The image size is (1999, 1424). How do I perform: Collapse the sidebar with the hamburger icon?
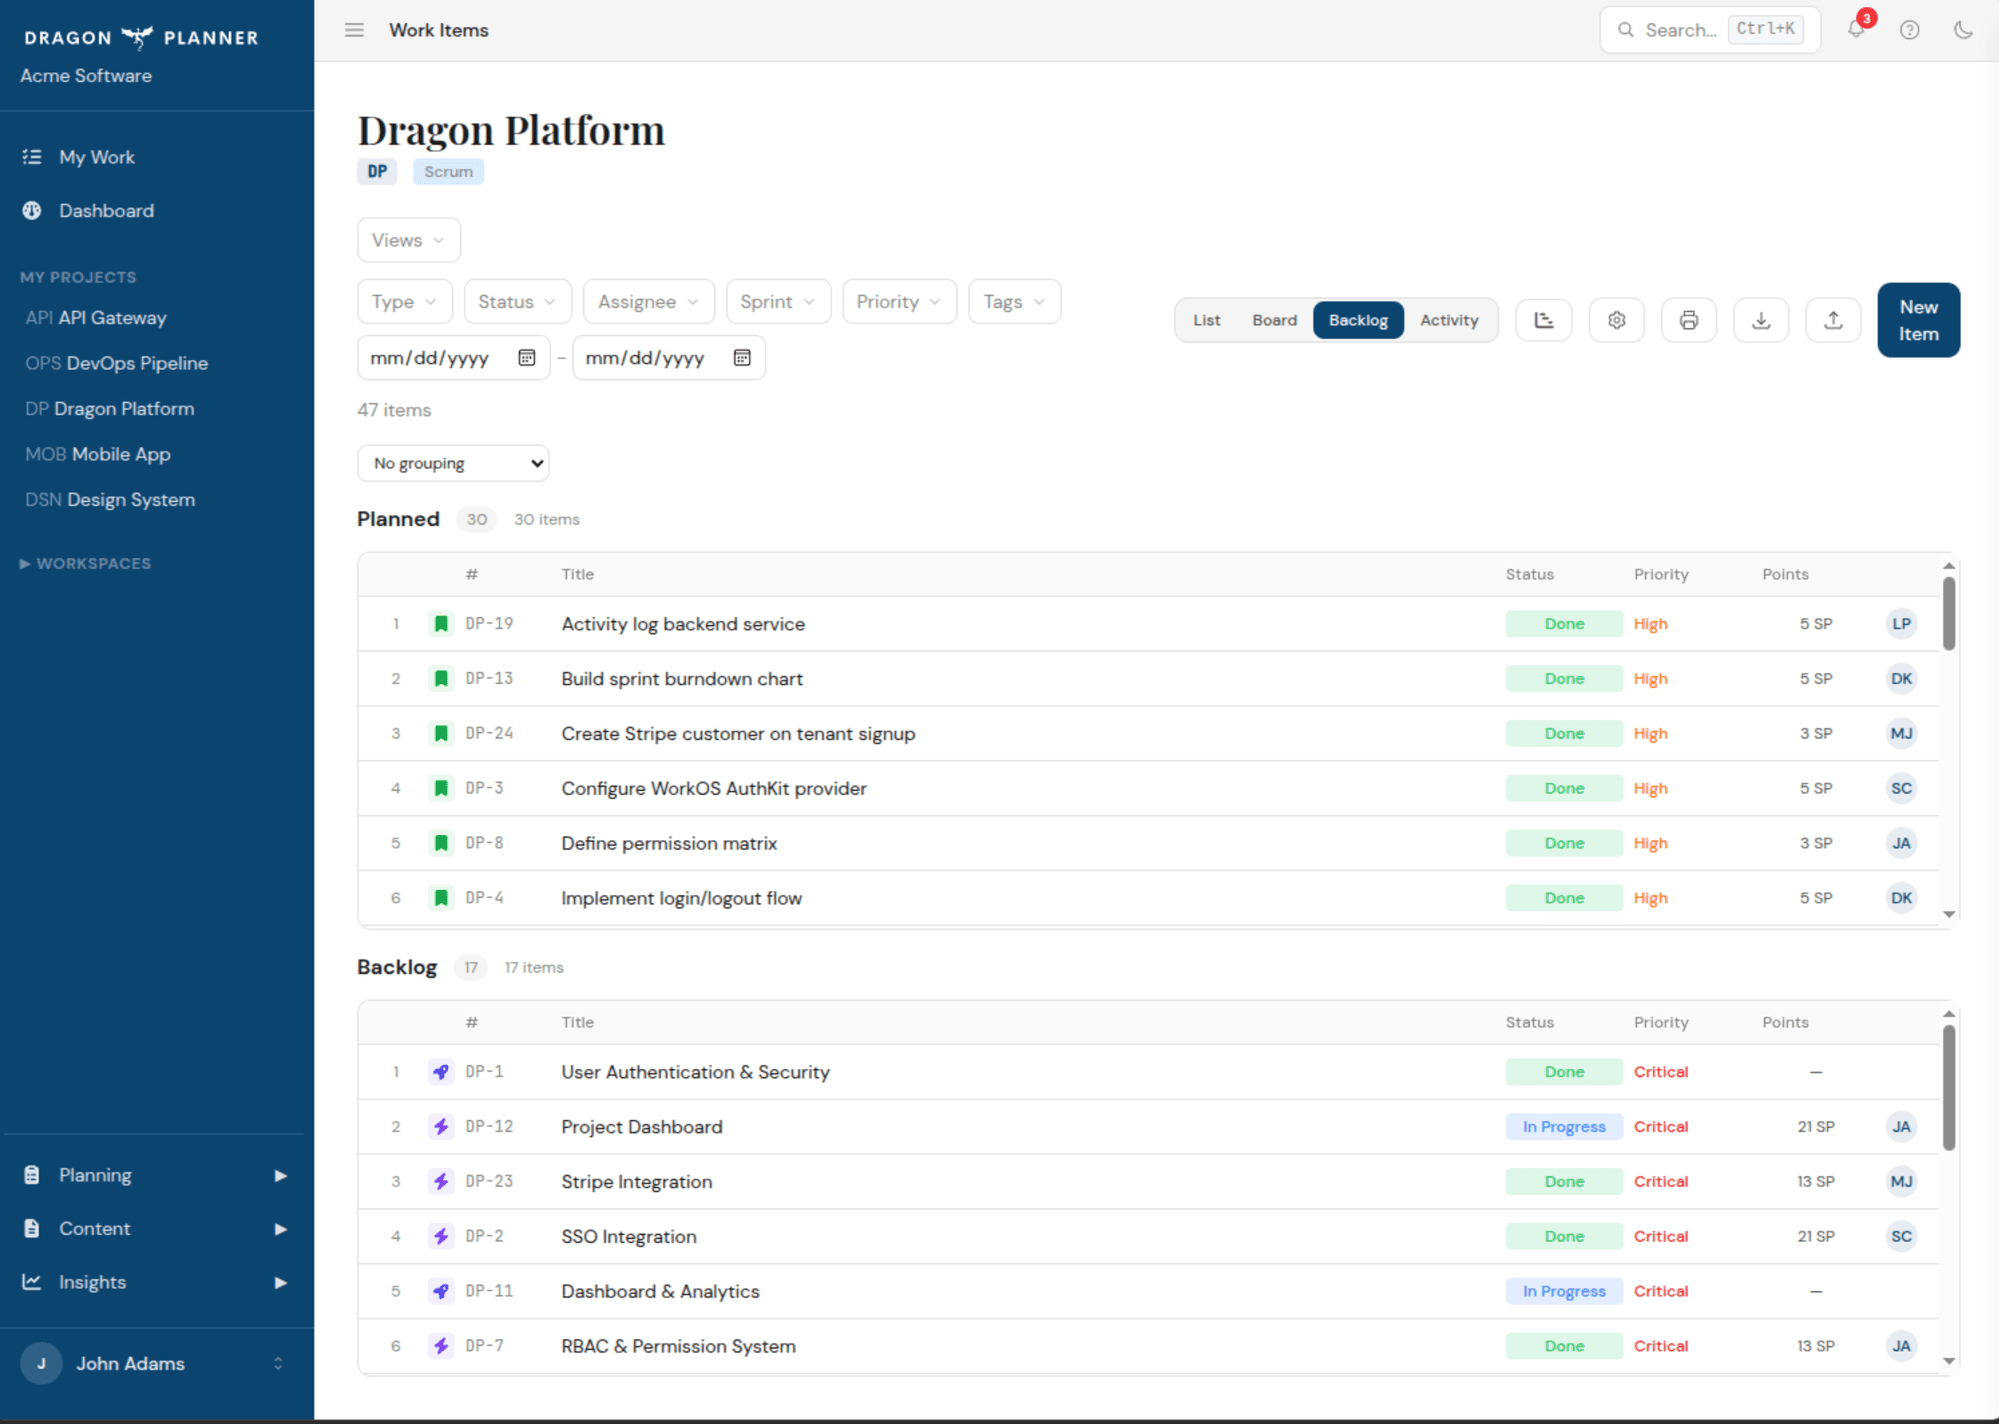(354, 30)
